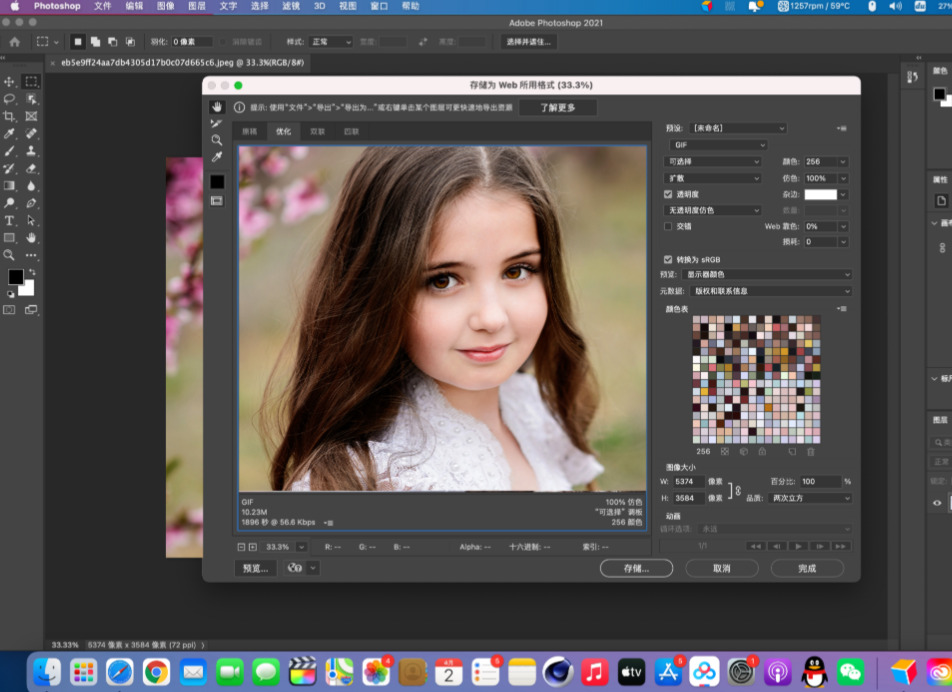Select the Lasso tool
The image size is (952, 692).
[10, 99]
